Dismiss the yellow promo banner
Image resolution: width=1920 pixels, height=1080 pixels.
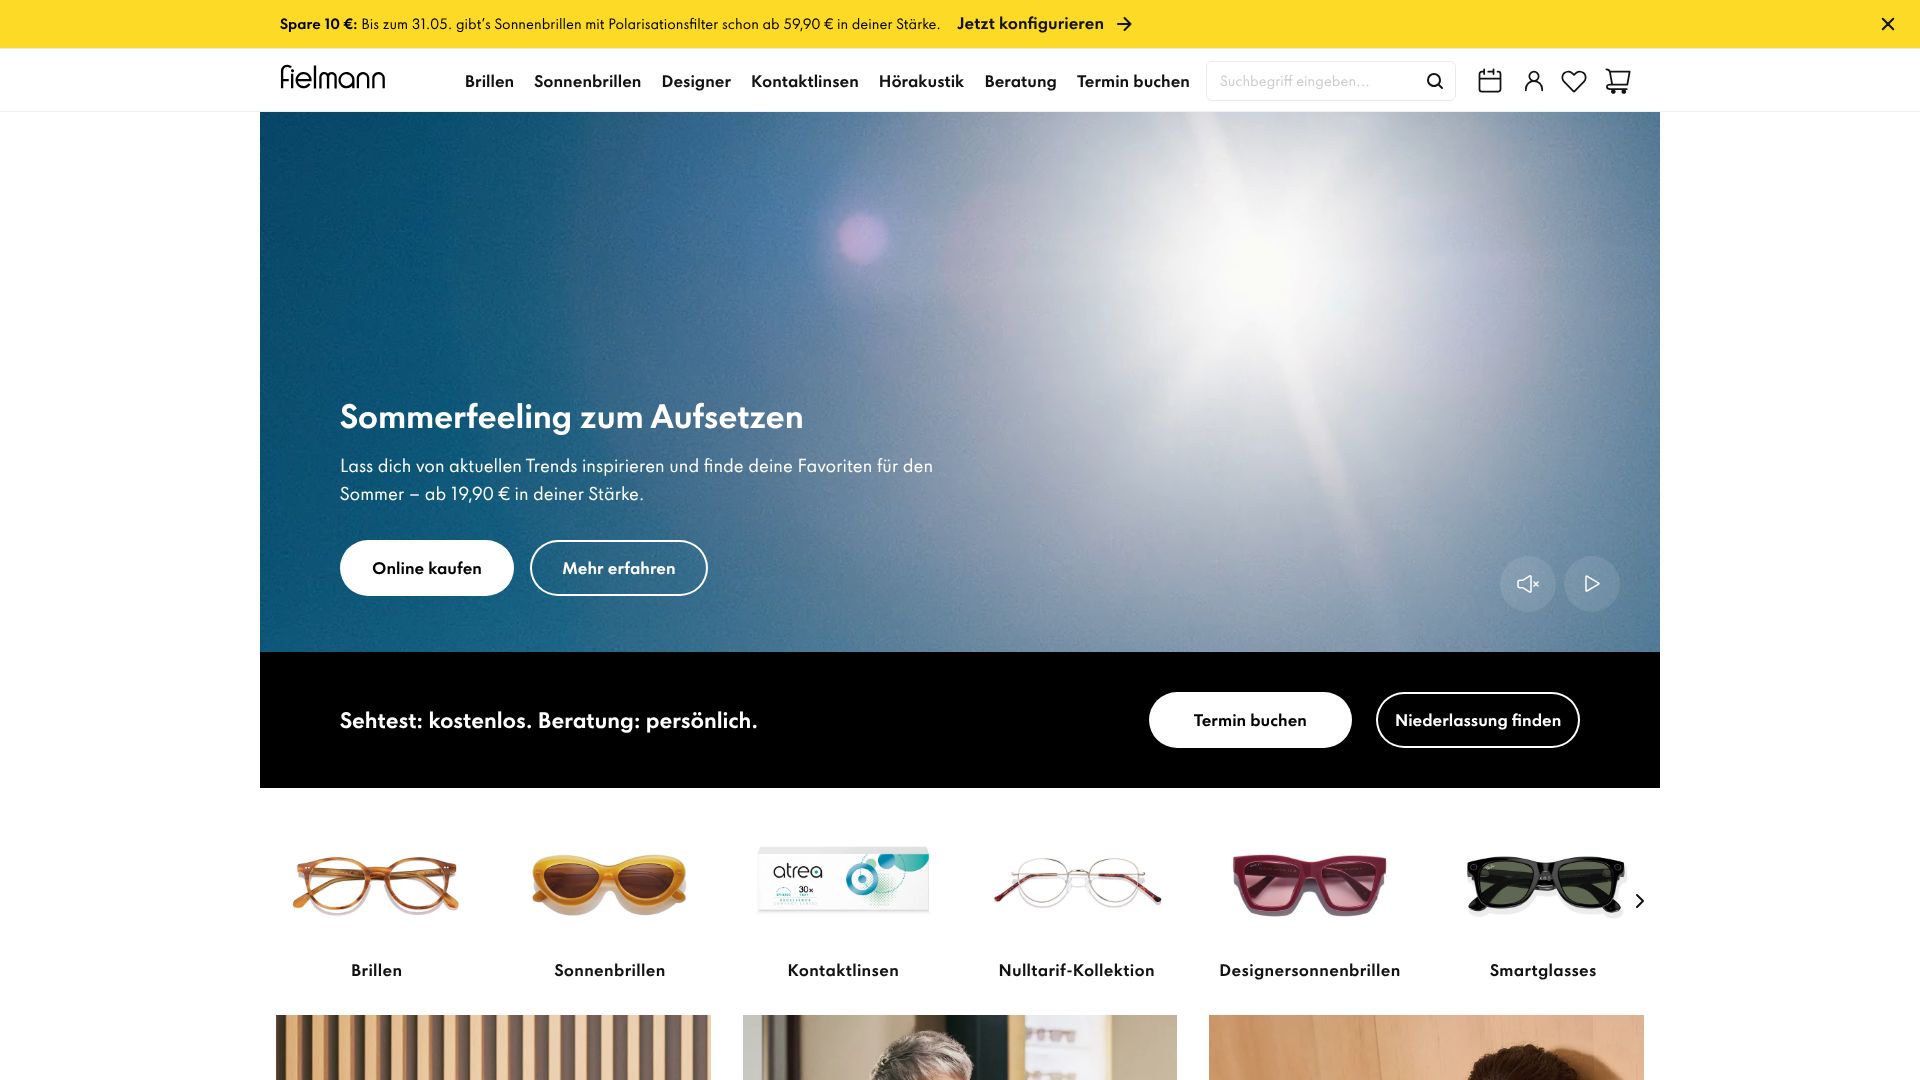(1887, 24)
